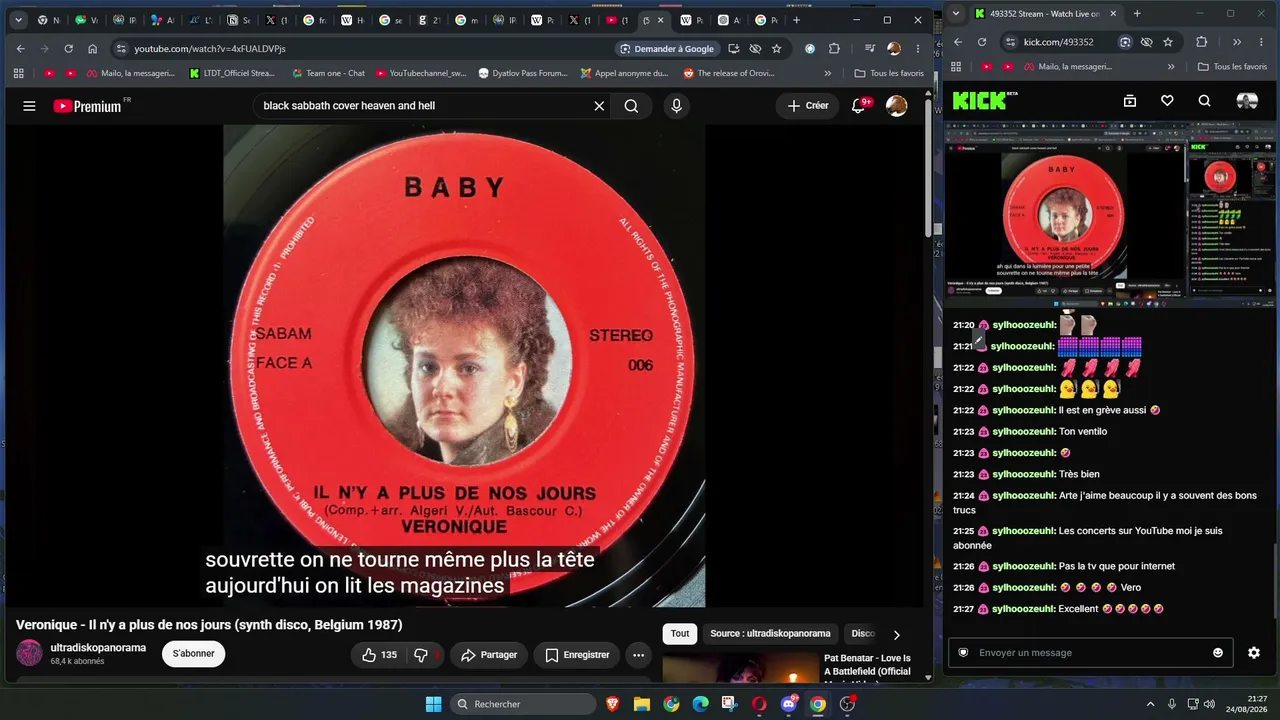
Task: Open new tab in YouTube browser window
Action: point(796,20)
